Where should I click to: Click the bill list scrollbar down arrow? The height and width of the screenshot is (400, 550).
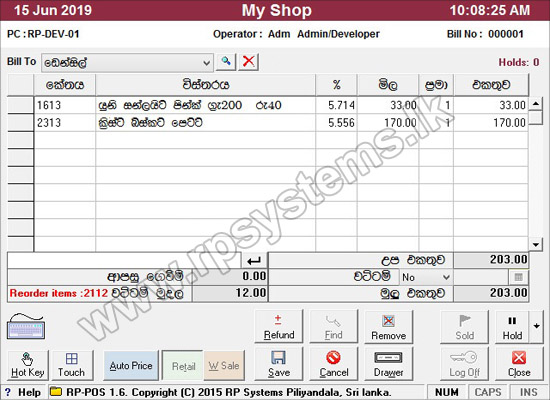tap(535, 244)
